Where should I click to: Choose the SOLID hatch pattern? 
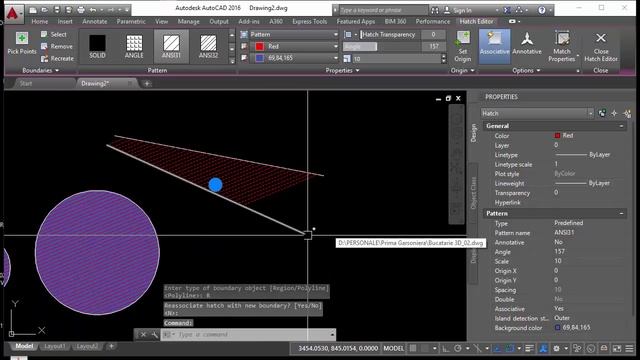point(97,47)
